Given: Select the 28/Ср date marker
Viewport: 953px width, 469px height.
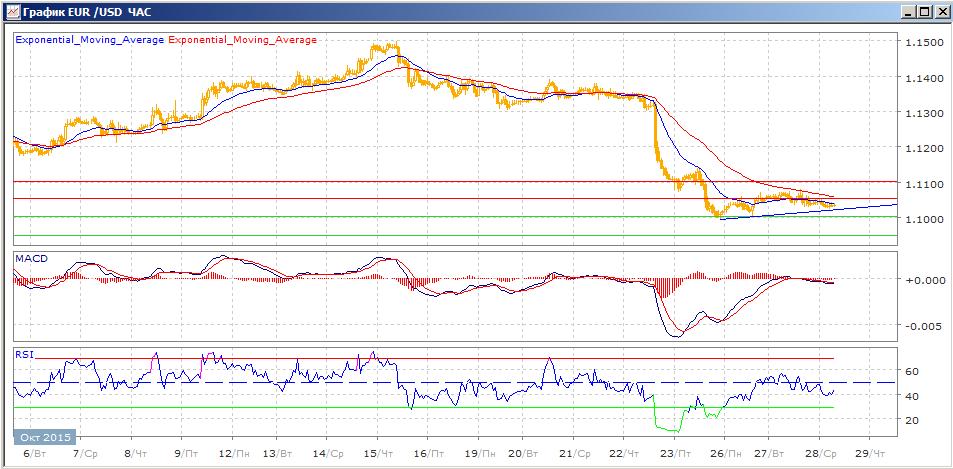Looking at the screenshot, I should click(x=822, y=454).
